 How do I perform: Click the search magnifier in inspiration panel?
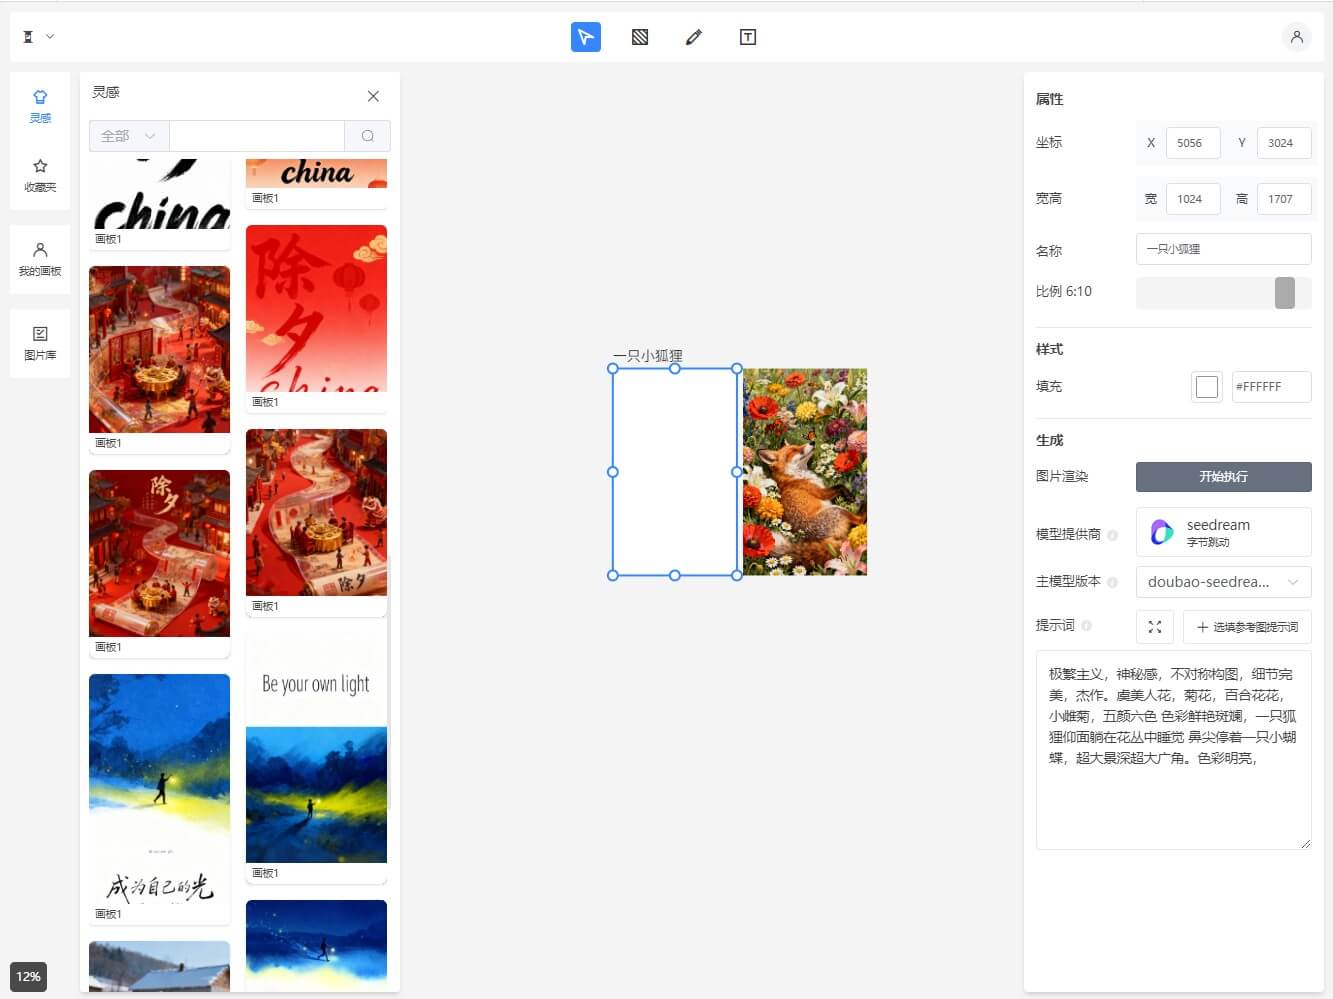[x=367, y=136]
